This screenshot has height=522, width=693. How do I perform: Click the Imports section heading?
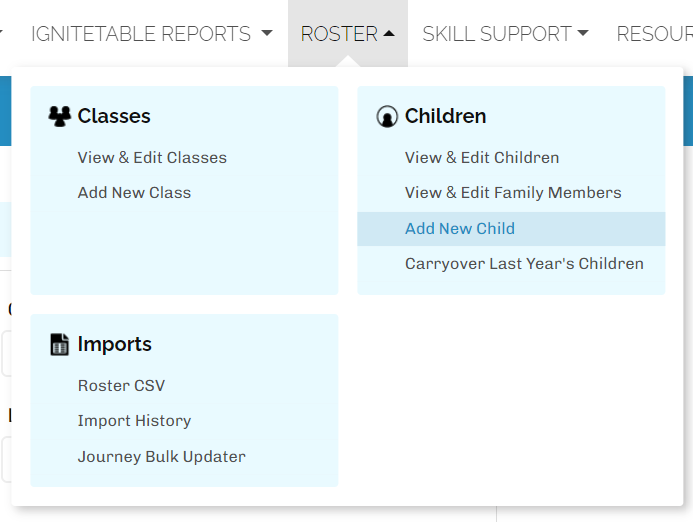115,344
